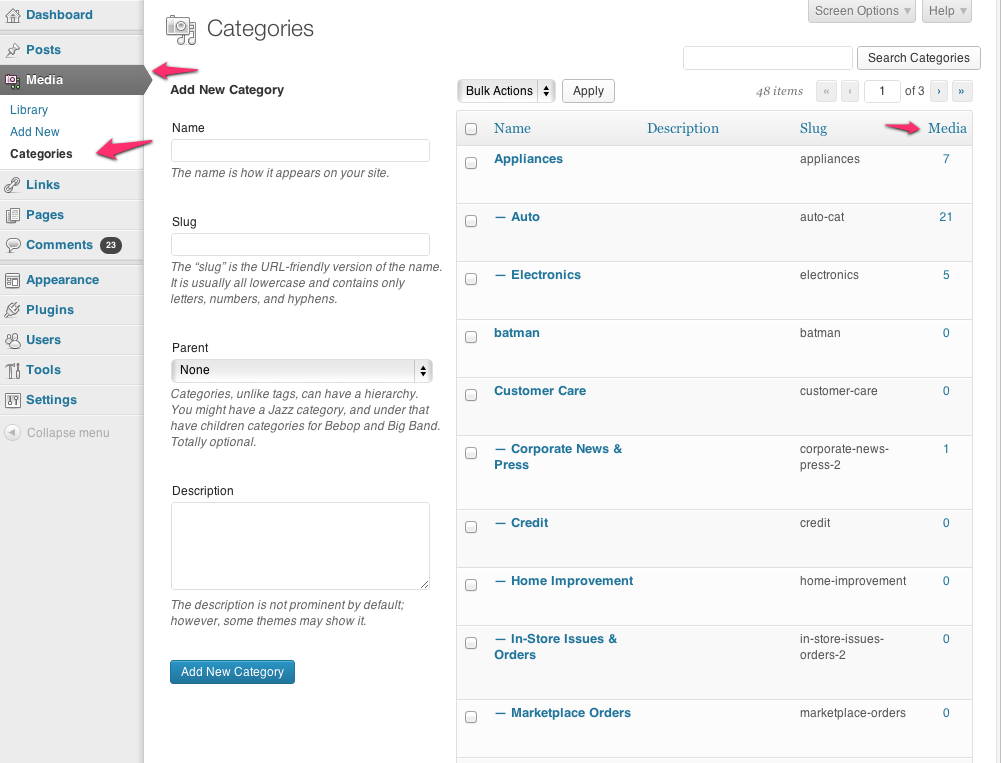
Task: Click the Search Categories button
Action: pyautogui.click(x=918, y=58)
